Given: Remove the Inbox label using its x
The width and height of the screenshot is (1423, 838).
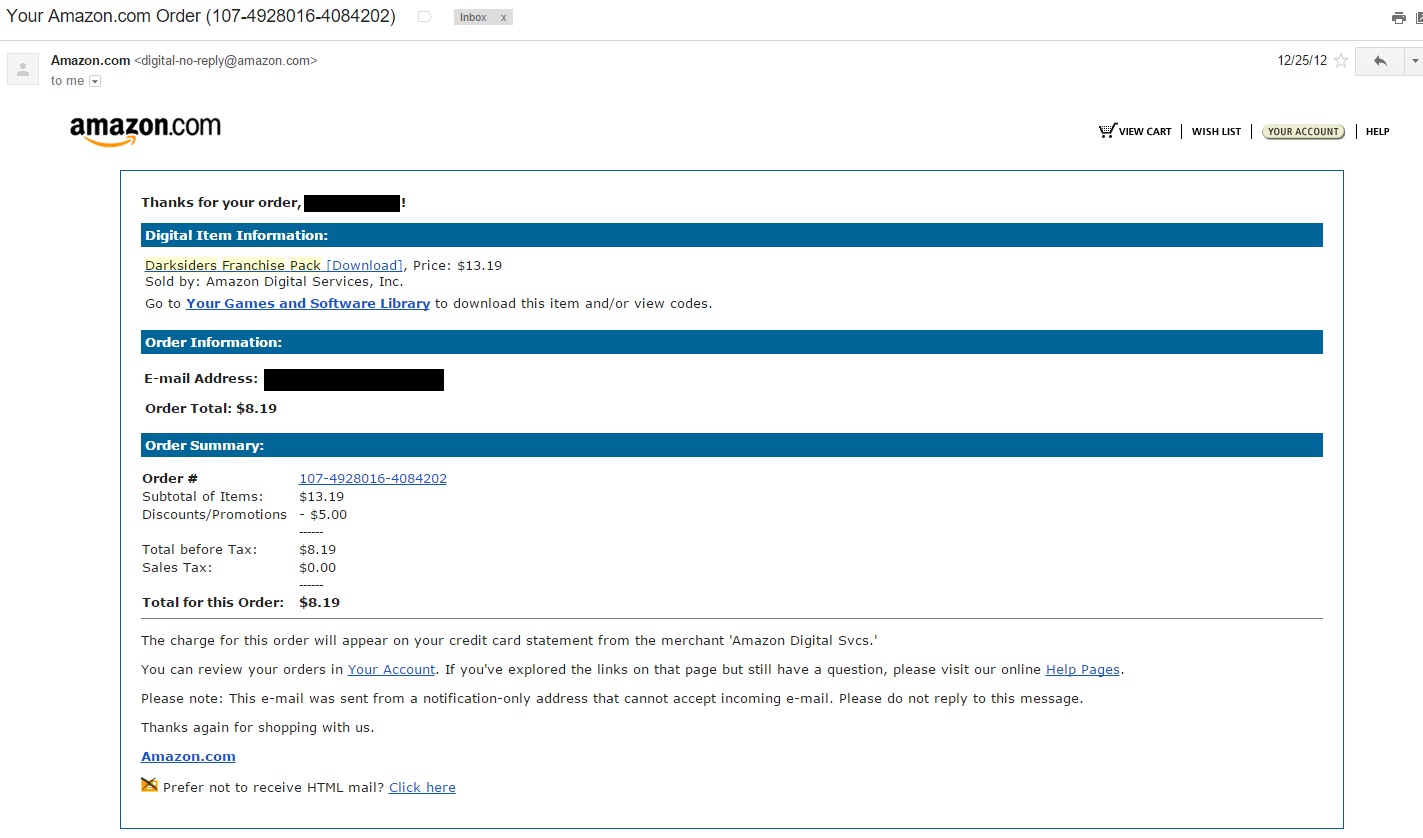Looking at the screenshot, I should 503,18.
